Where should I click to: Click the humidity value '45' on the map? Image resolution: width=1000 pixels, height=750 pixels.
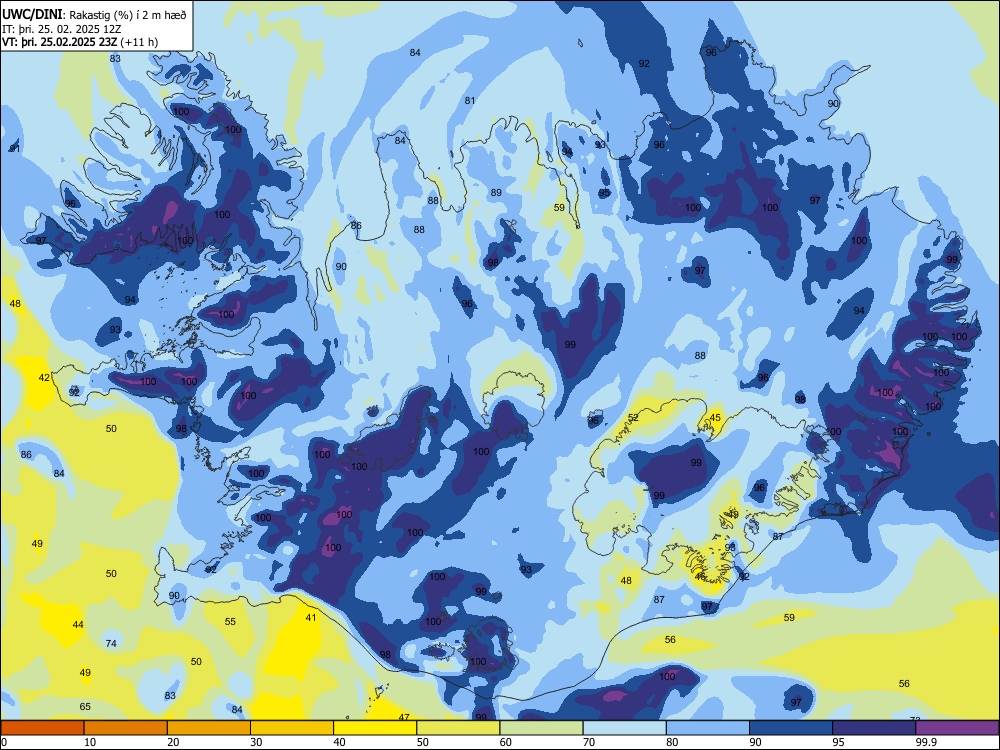coord(716,418)
